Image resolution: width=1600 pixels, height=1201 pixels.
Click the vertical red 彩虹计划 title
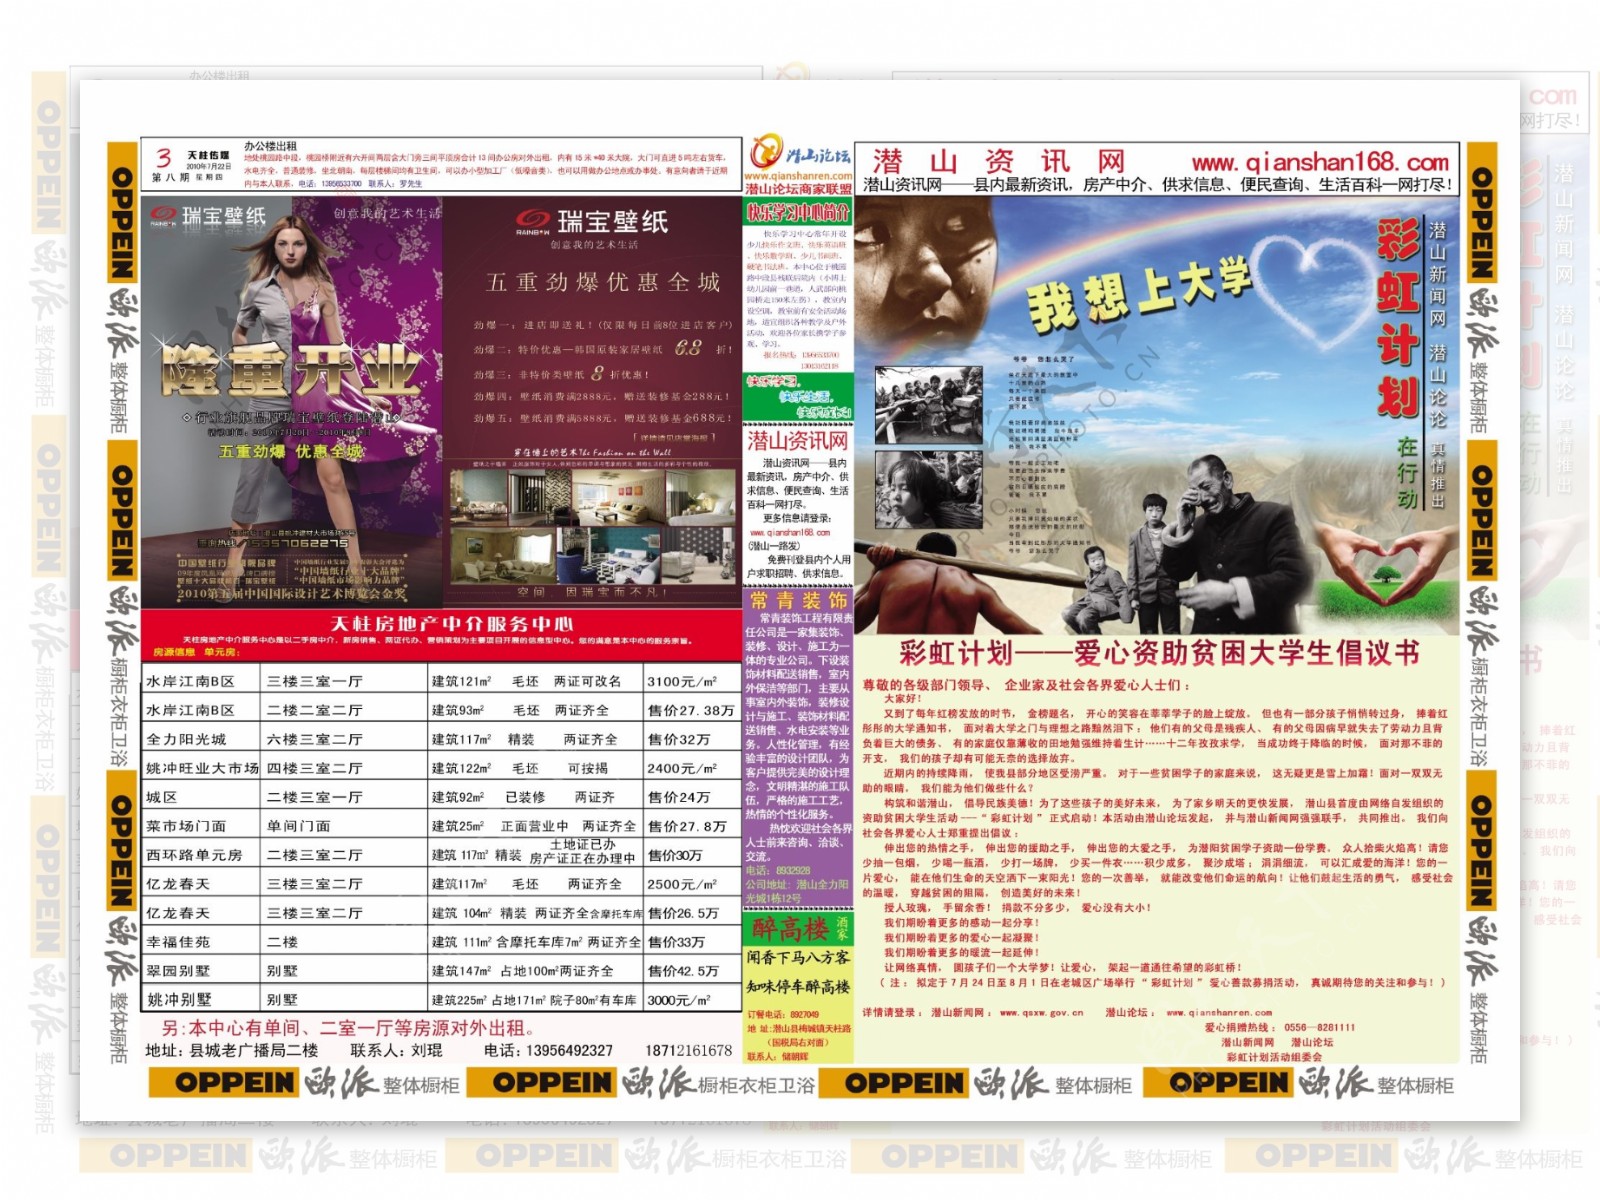pyautogui.click(x=1397, y=318)
